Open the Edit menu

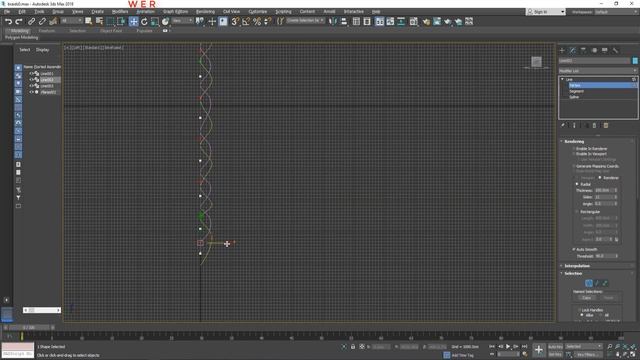click(22, 12)
